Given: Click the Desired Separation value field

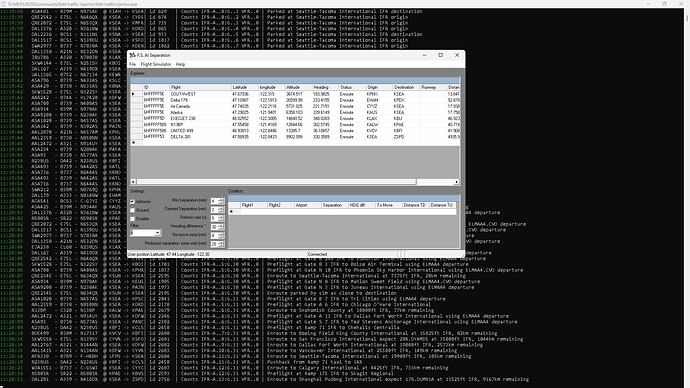Looking at the screenshot, I should pos(214,210).
